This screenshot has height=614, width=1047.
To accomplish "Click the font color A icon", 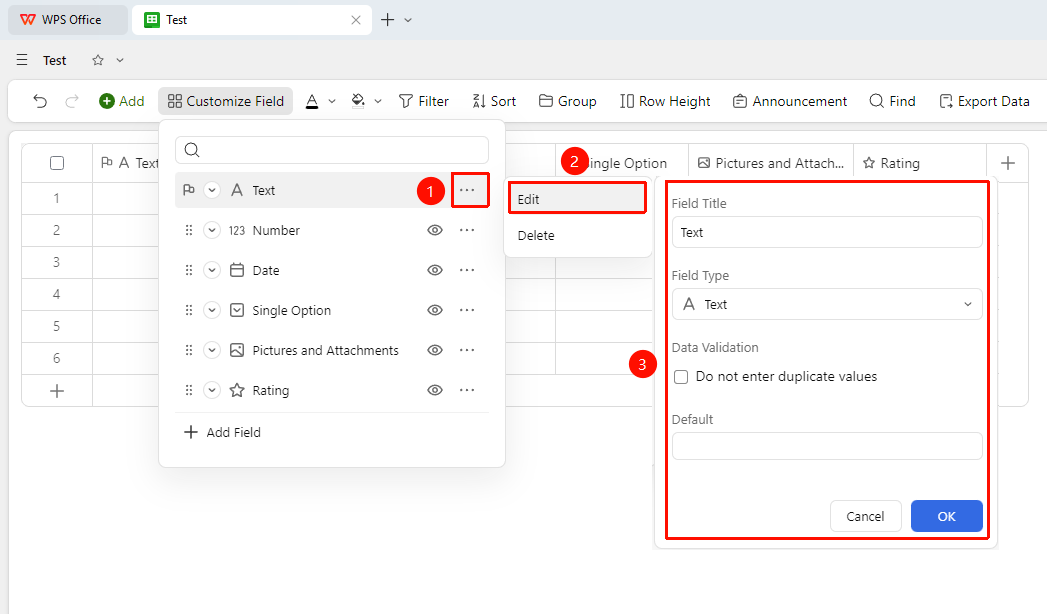I will 312,101.
